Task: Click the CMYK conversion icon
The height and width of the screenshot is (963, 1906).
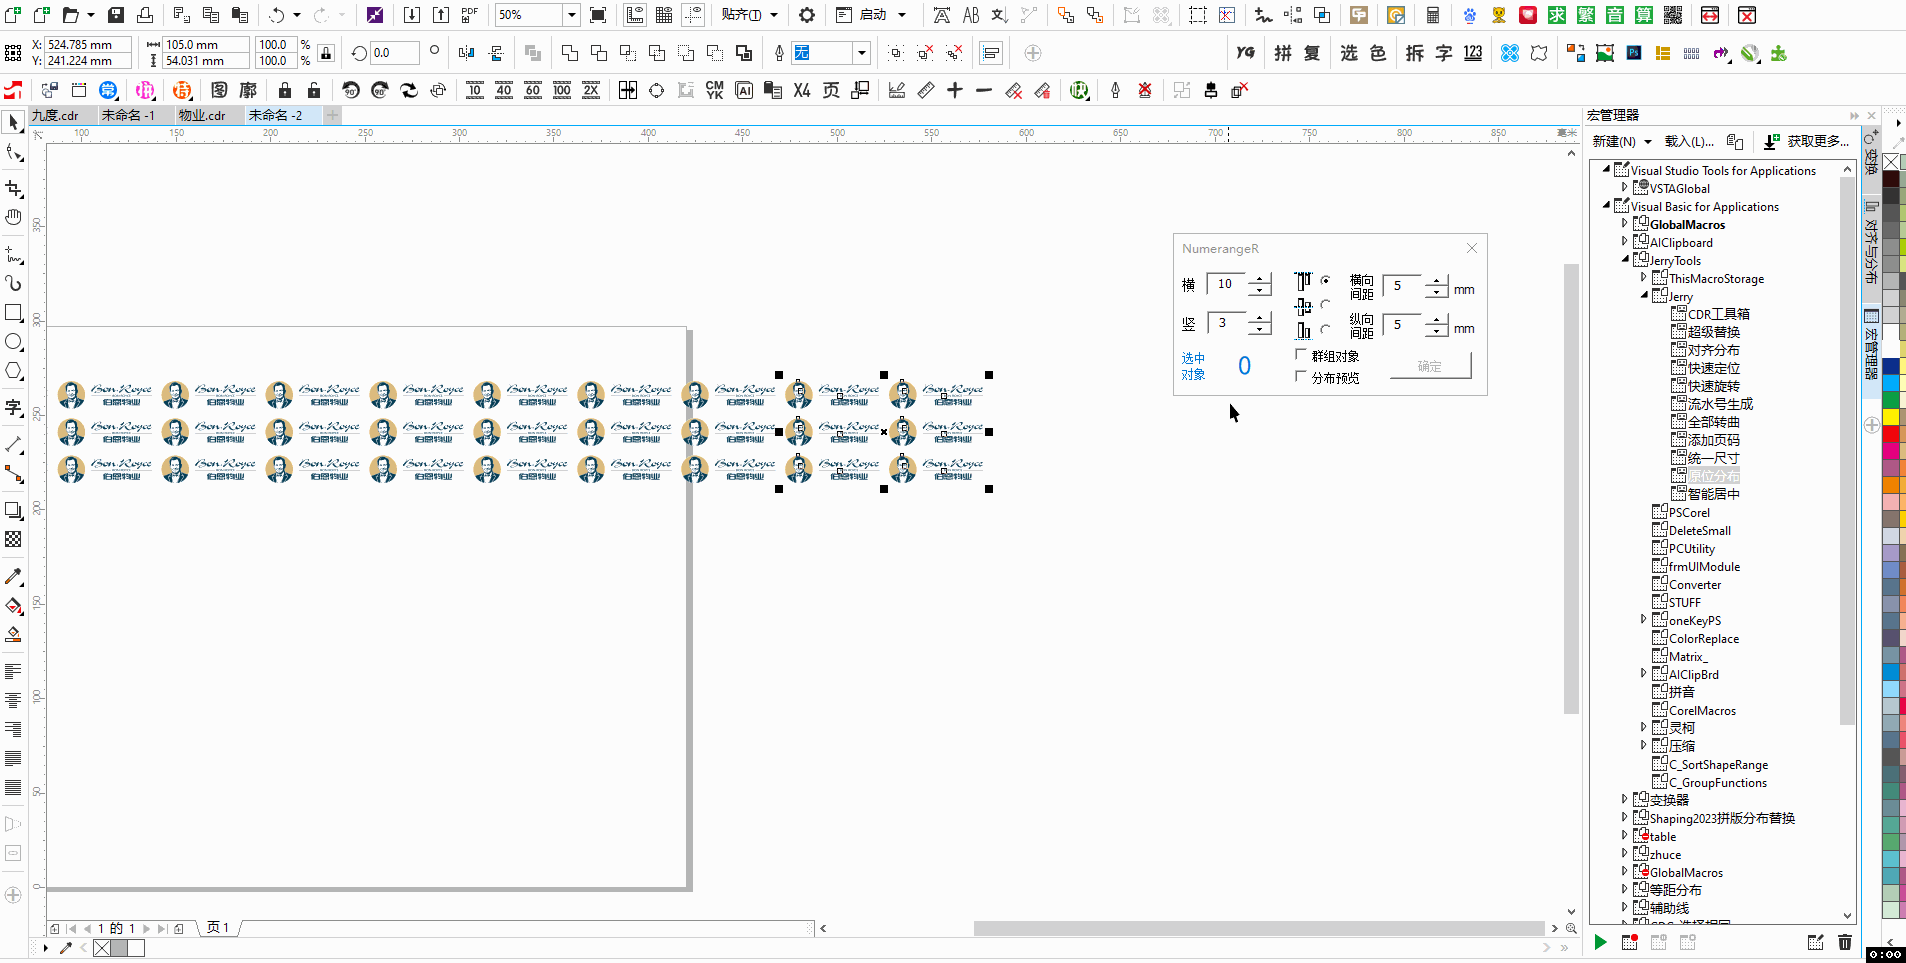Action: [714, 90]
